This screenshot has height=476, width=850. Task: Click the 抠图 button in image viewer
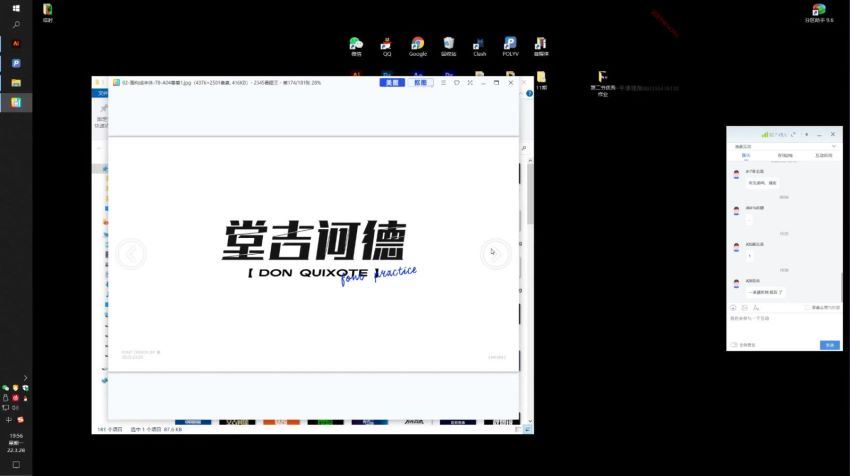(x=421, y=83)
